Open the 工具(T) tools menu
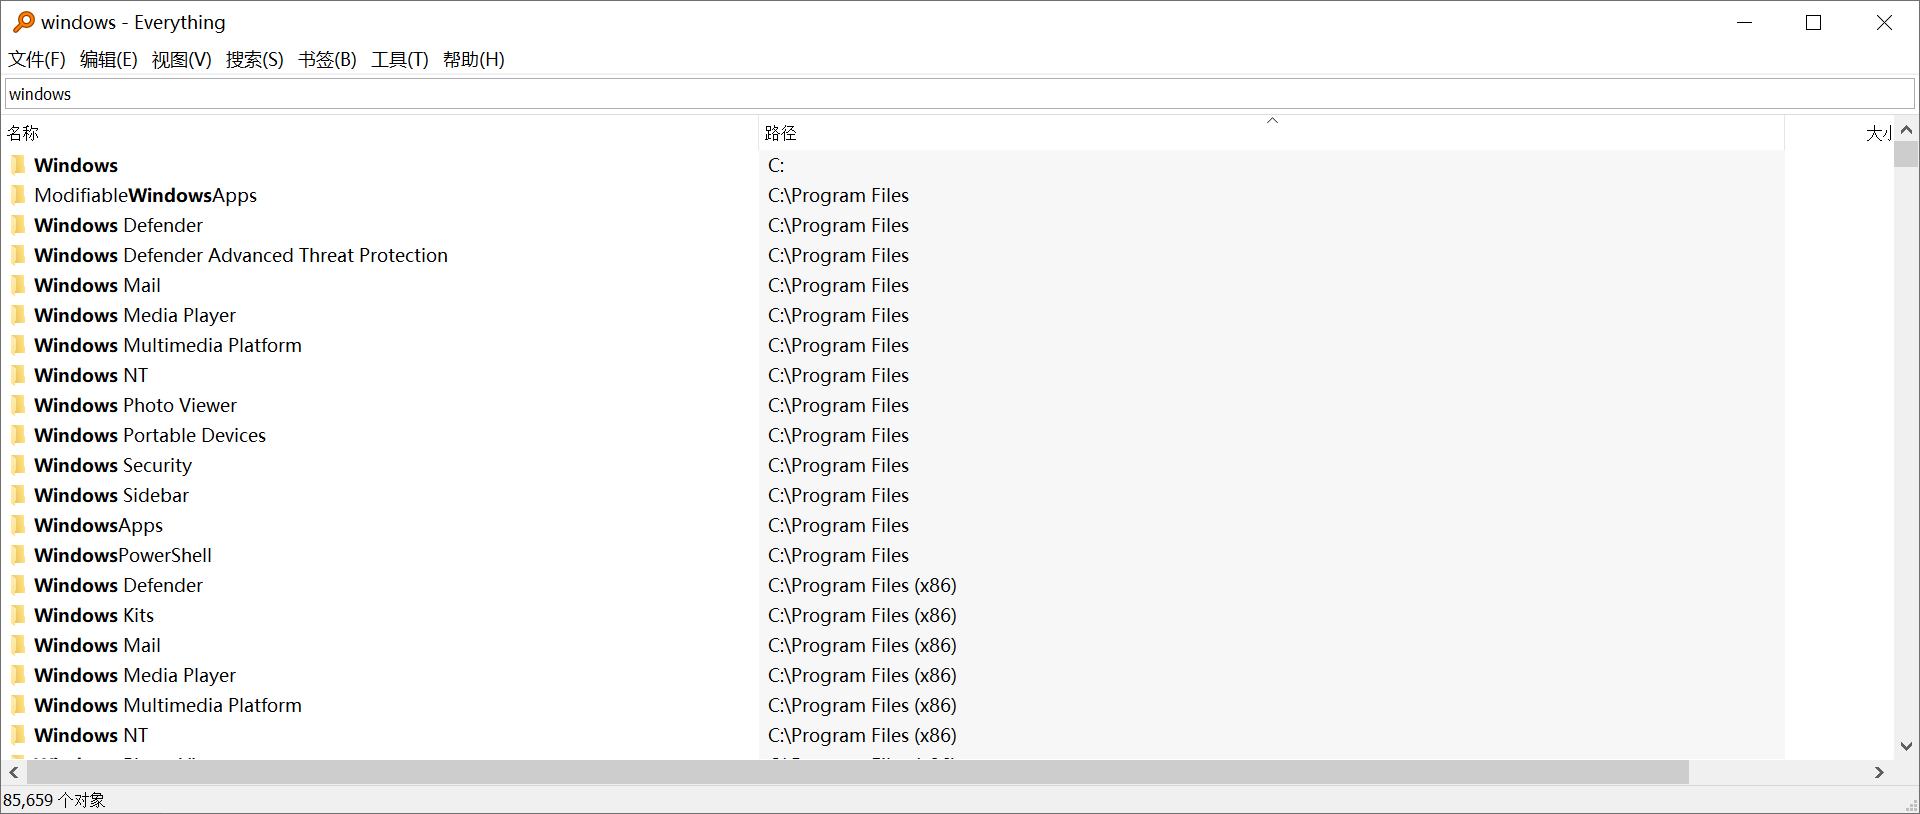1920x814 pixels. (x=400, y=60)
